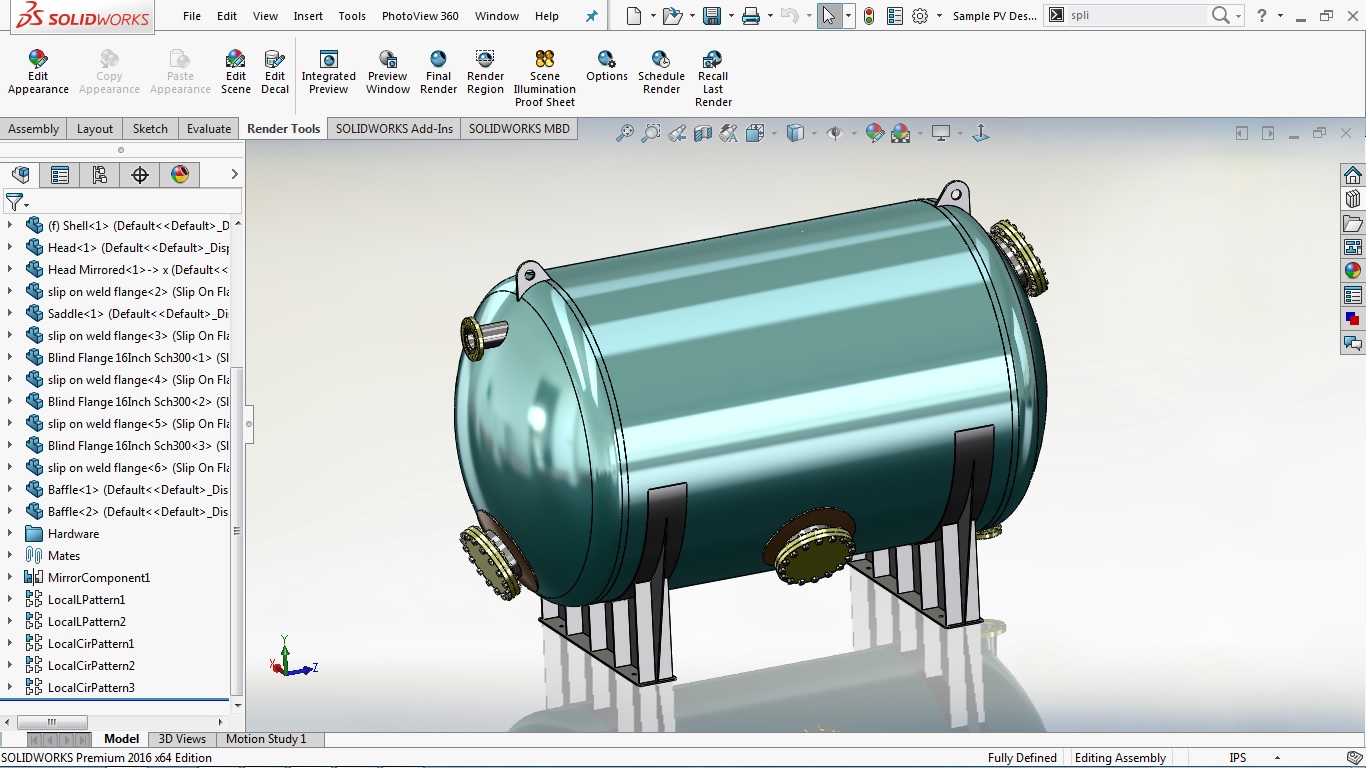Screen dimensions: 1366x768
Task: Click the Rebuild traffic light icon
Action: [869, 16]
